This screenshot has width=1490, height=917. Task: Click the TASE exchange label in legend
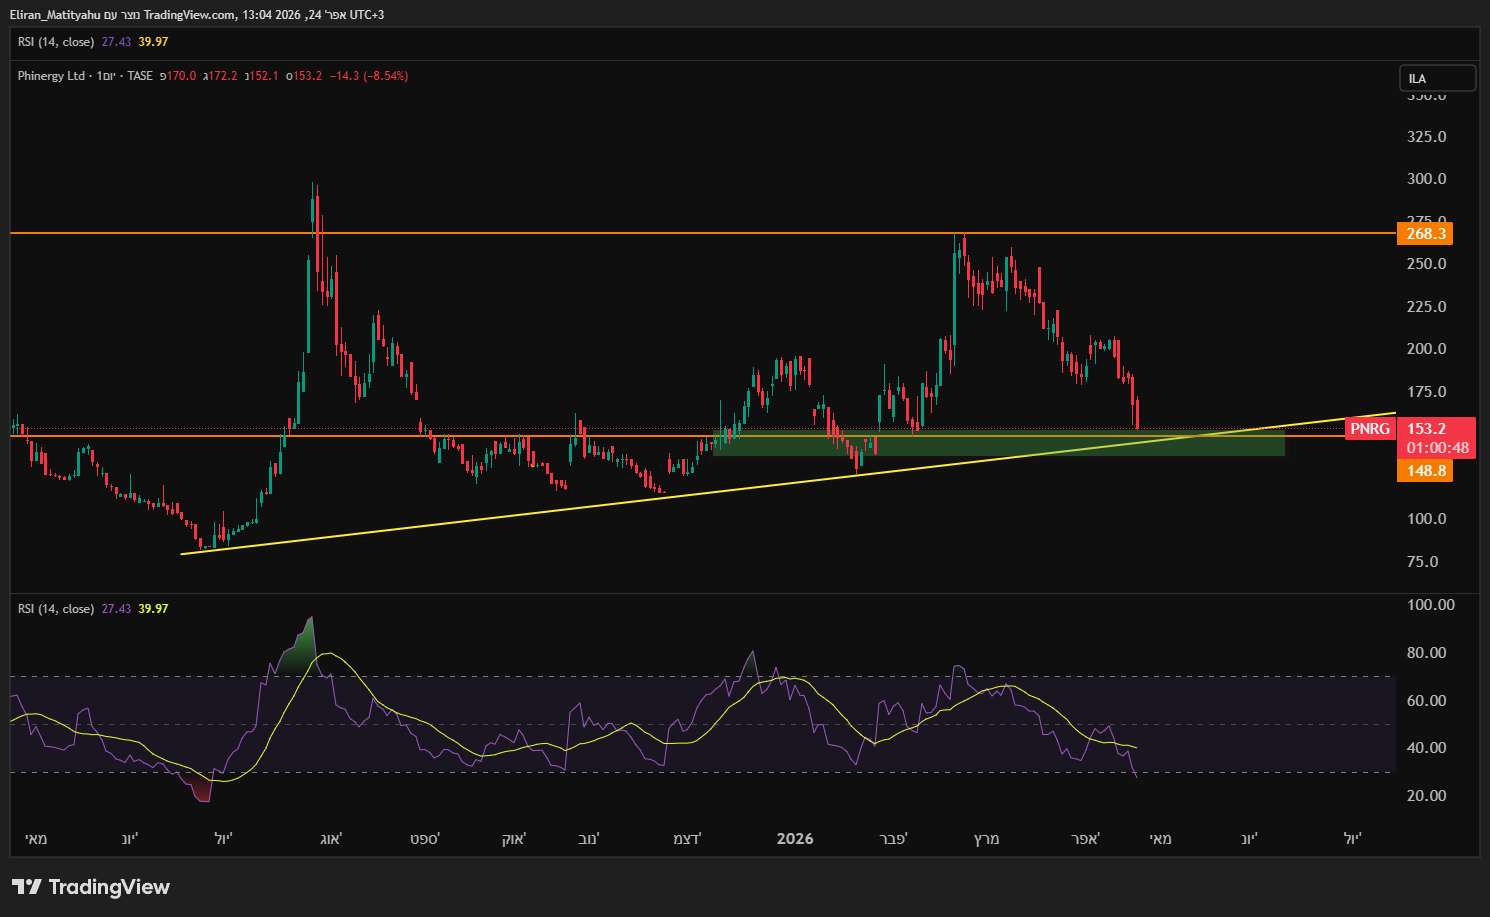pyautogui.click(x=140, y=76)
